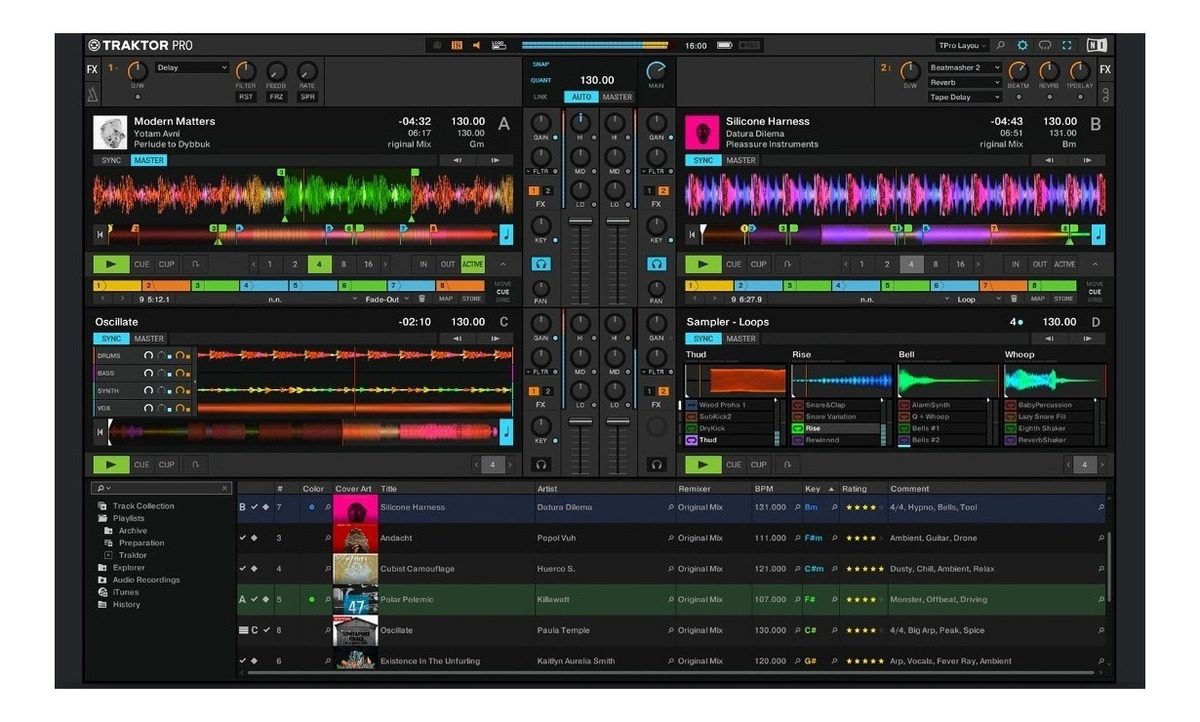1200x722 pixels.
Task: Open the Preferences gear icon in header
Action: click(1022, 45)
